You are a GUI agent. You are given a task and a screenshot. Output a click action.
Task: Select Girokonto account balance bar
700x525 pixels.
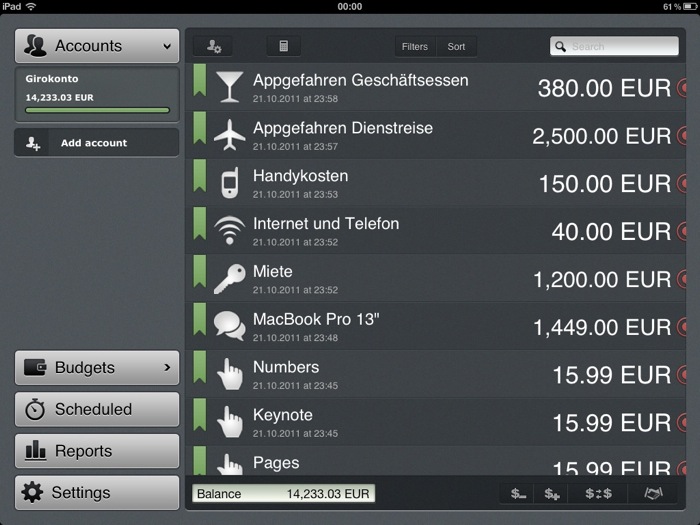click(97, 110)
